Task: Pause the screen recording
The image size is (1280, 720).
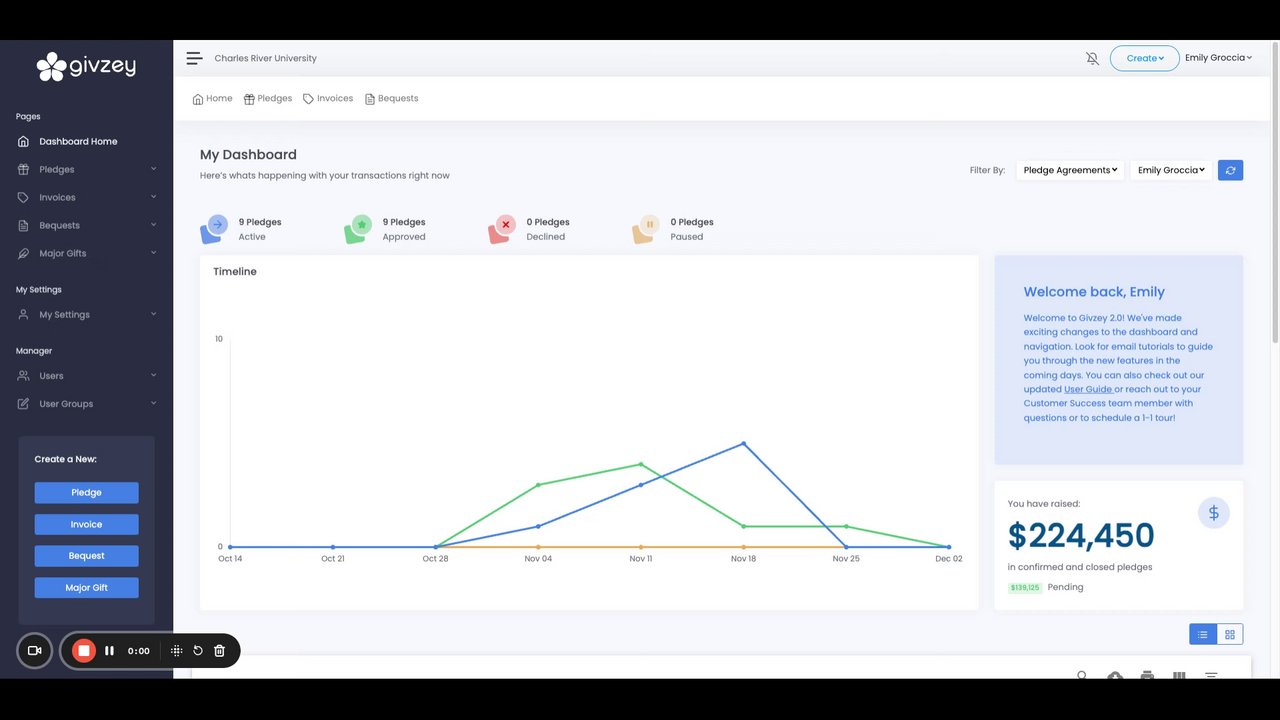Action: tap(109, 651)
